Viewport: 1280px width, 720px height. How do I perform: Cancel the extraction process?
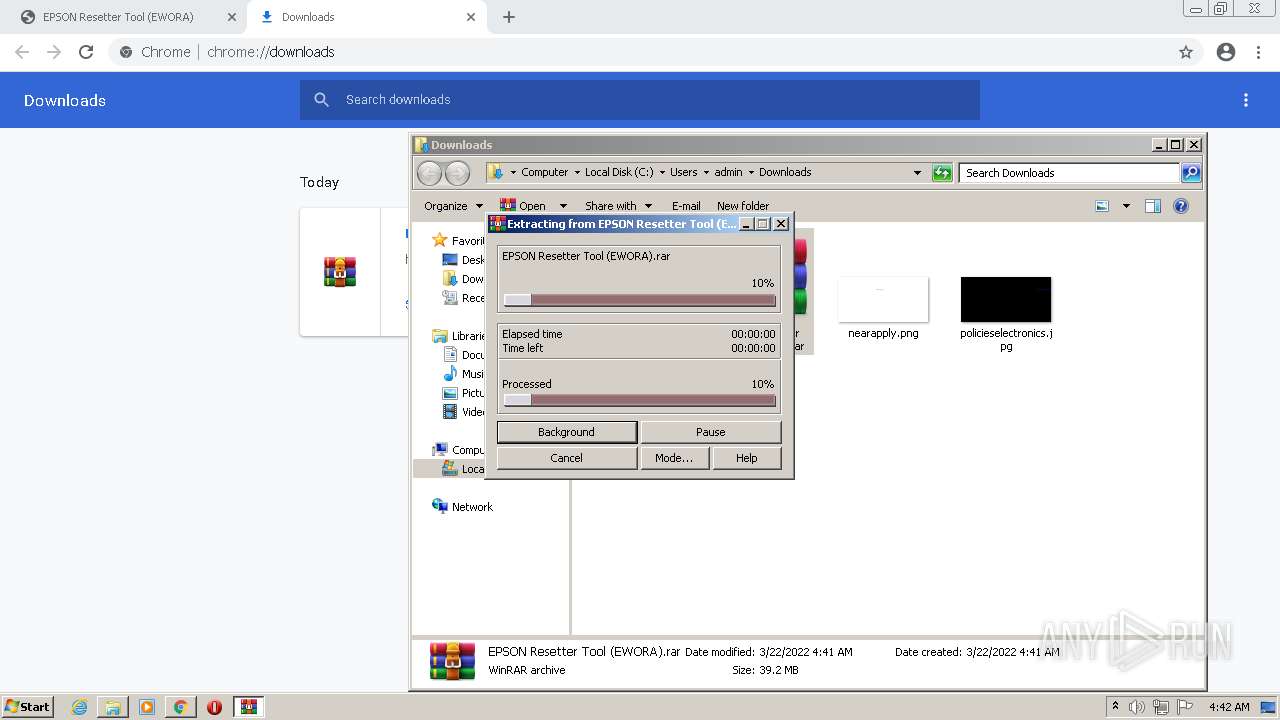566,458
